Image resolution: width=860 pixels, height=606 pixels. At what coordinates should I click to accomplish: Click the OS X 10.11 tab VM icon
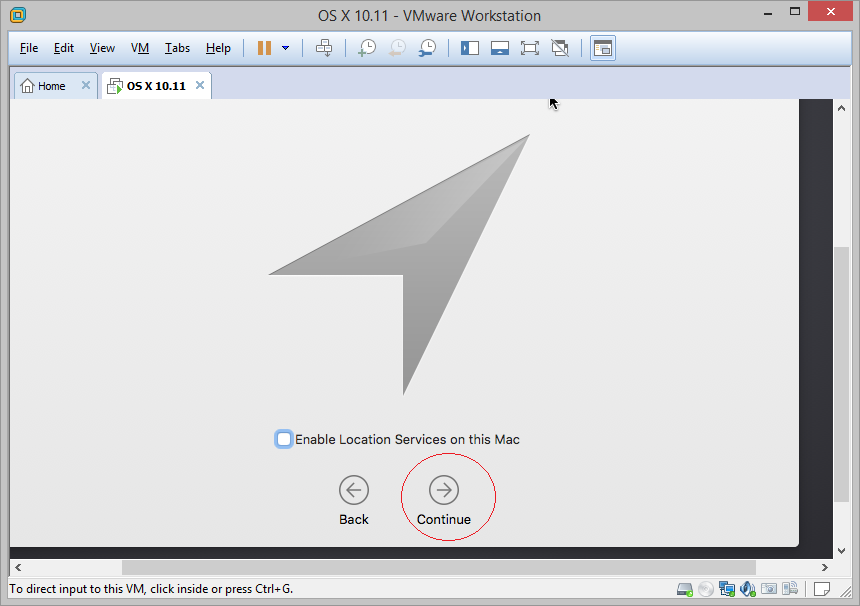[115, 86]
